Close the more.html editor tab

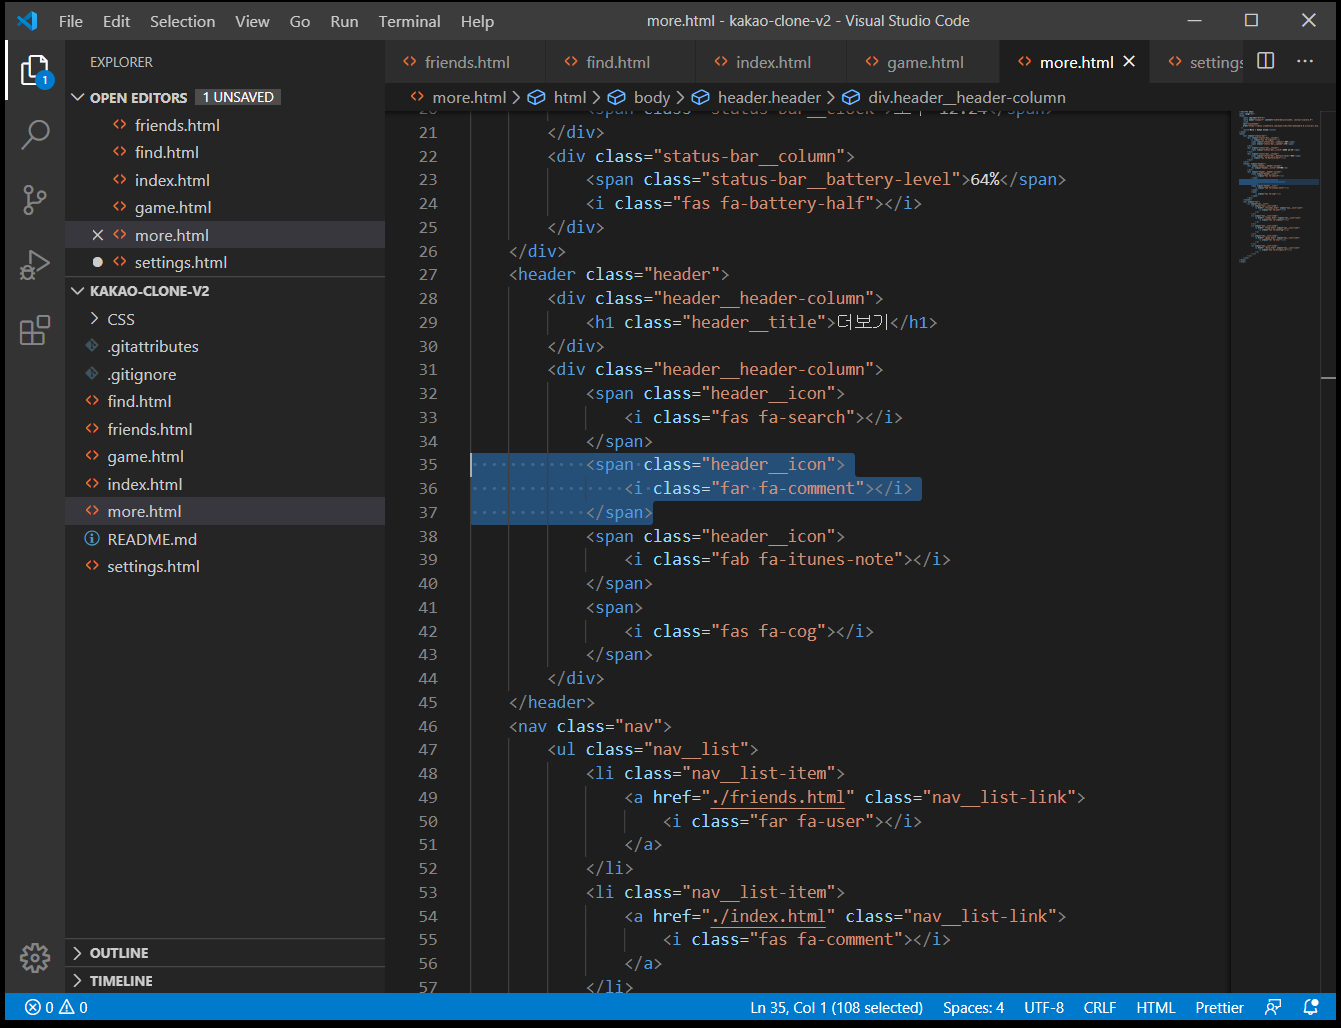pos(1129,61)
